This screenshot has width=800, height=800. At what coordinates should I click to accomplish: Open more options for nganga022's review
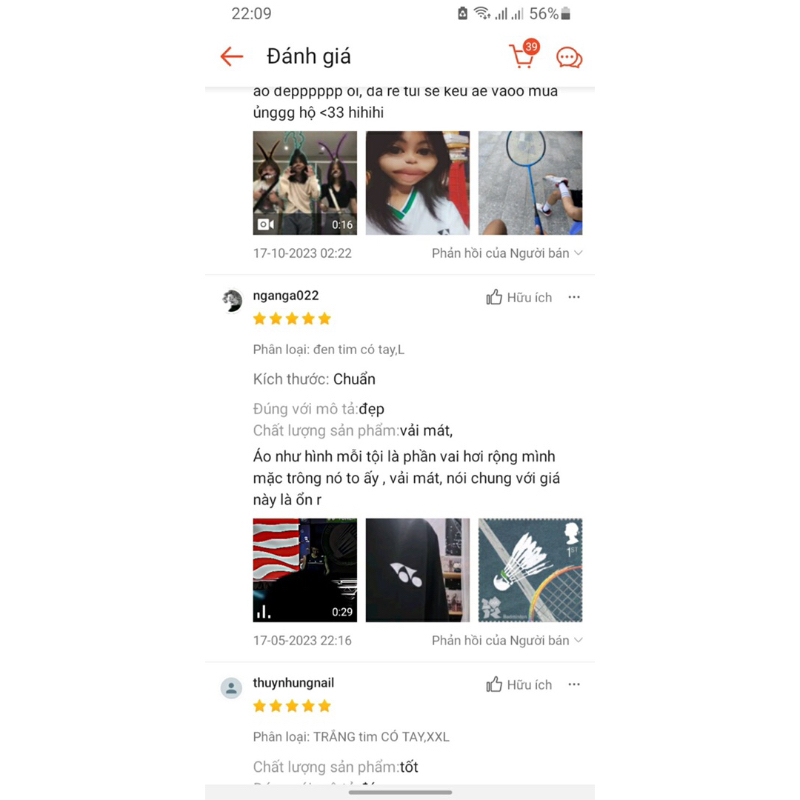coord(574,297)
